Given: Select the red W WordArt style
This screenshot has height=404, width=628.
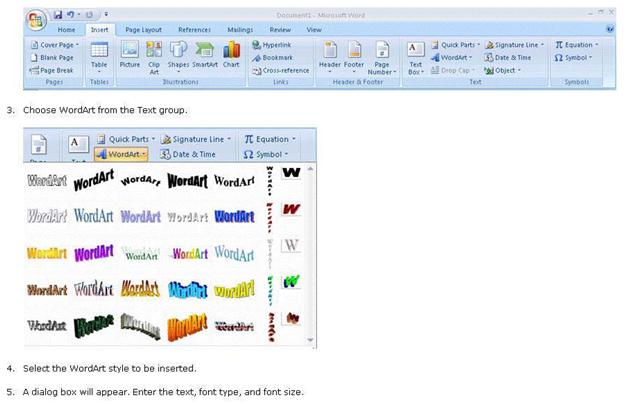Looking at the screenshot, I should click(291, 209).
